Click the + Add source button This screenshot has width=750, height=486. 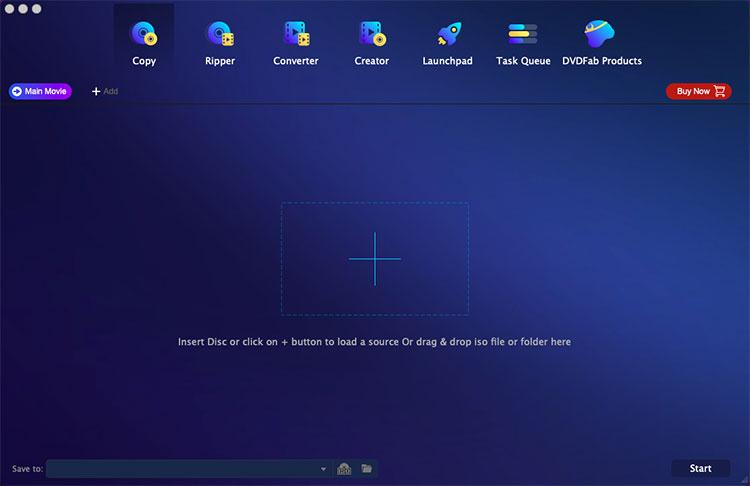click(x=105, y=91)
